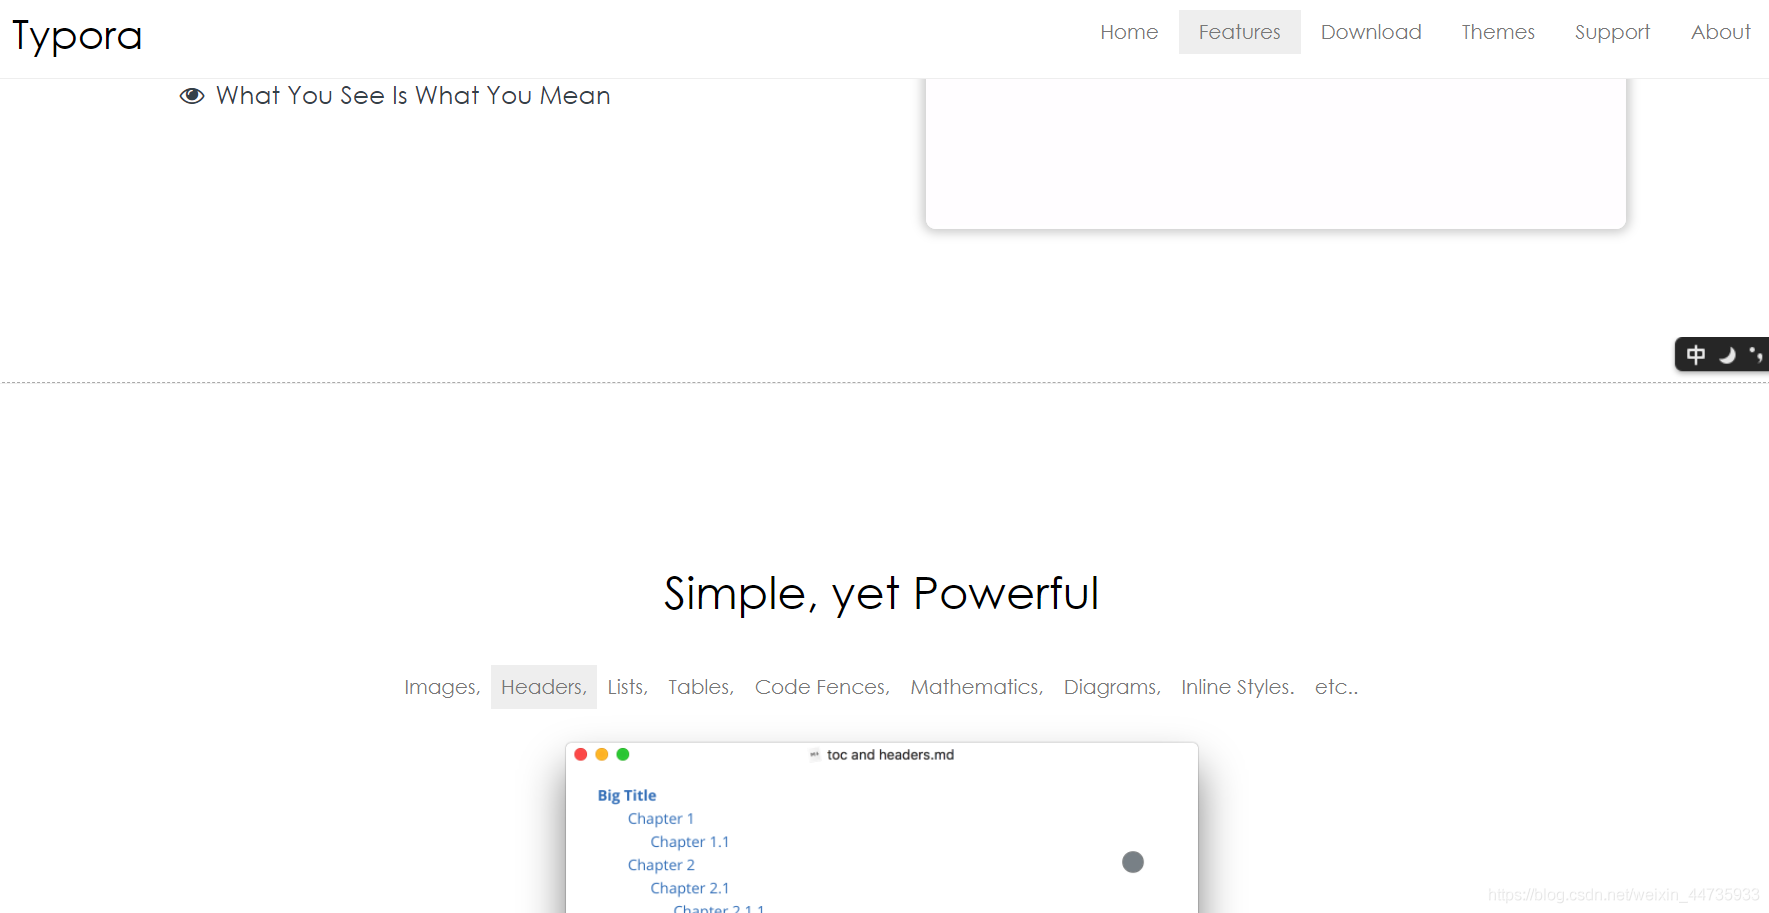The width and height of the screenshot is (1769, 913).
Task: Select the Code Fences tab
Action: [x=822, y=687]
